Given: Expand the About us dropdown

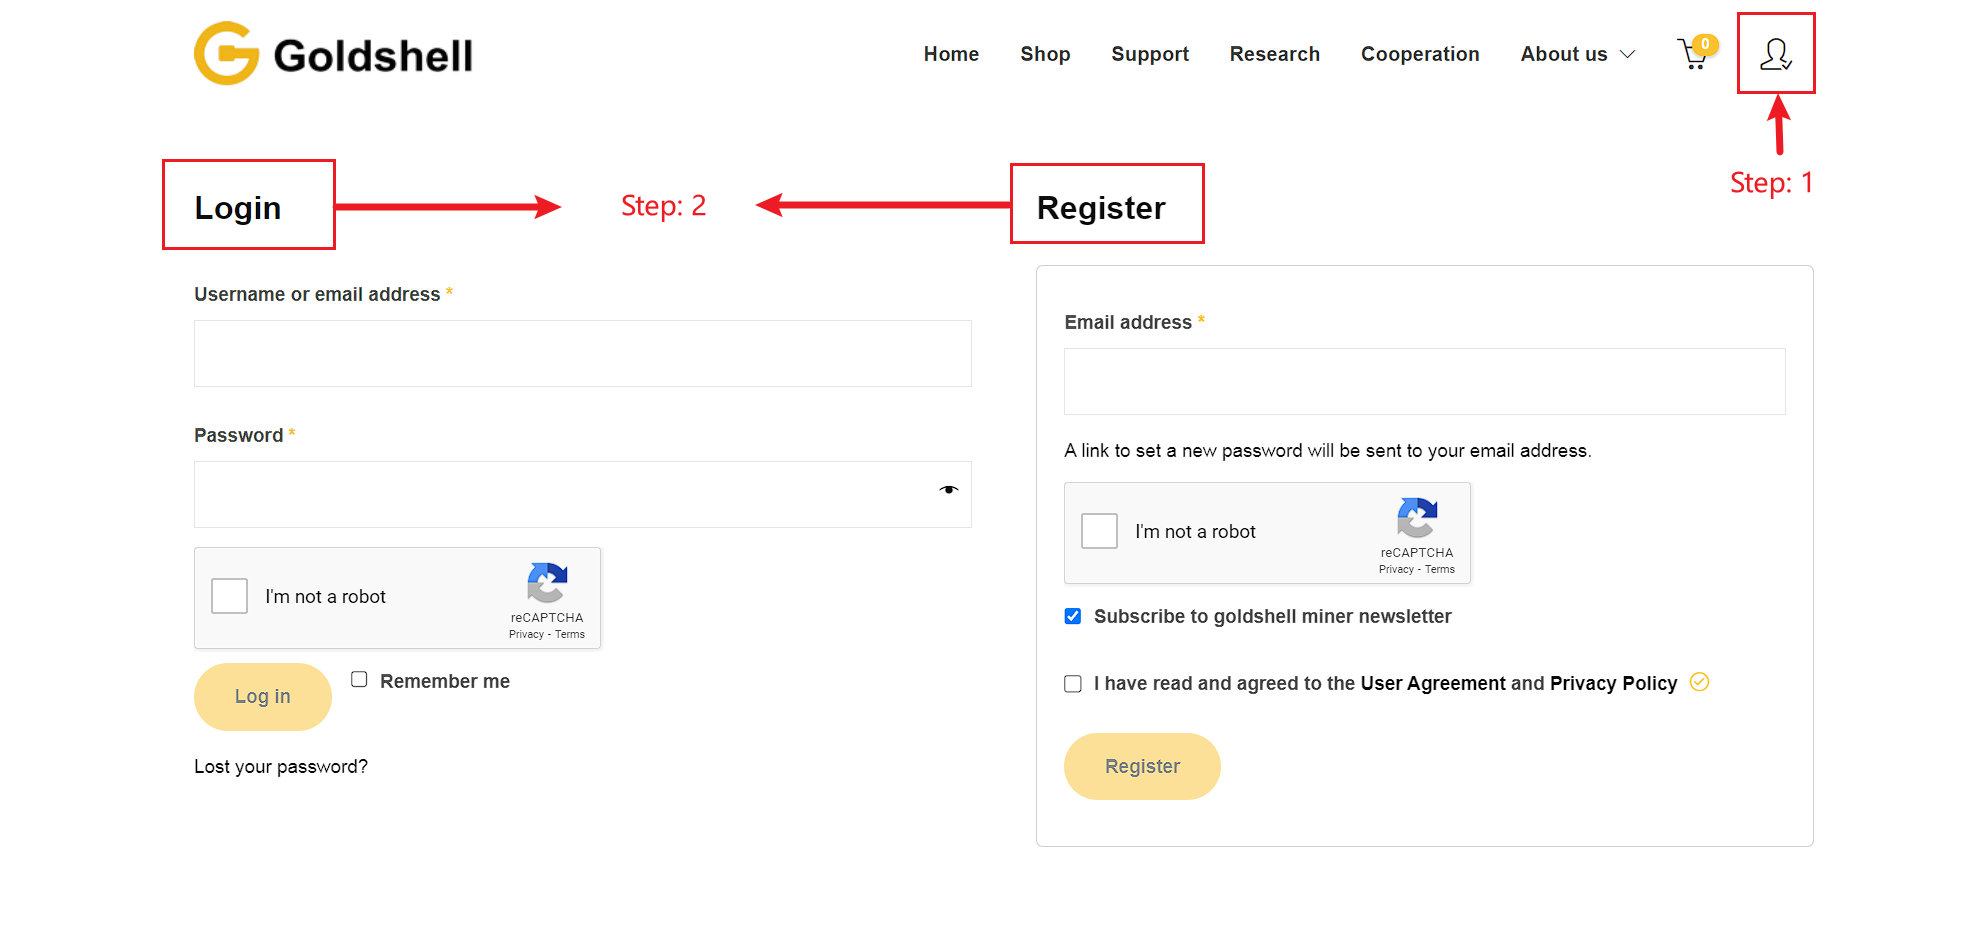Looking at the screenshot, I should tap(1577, 54).
